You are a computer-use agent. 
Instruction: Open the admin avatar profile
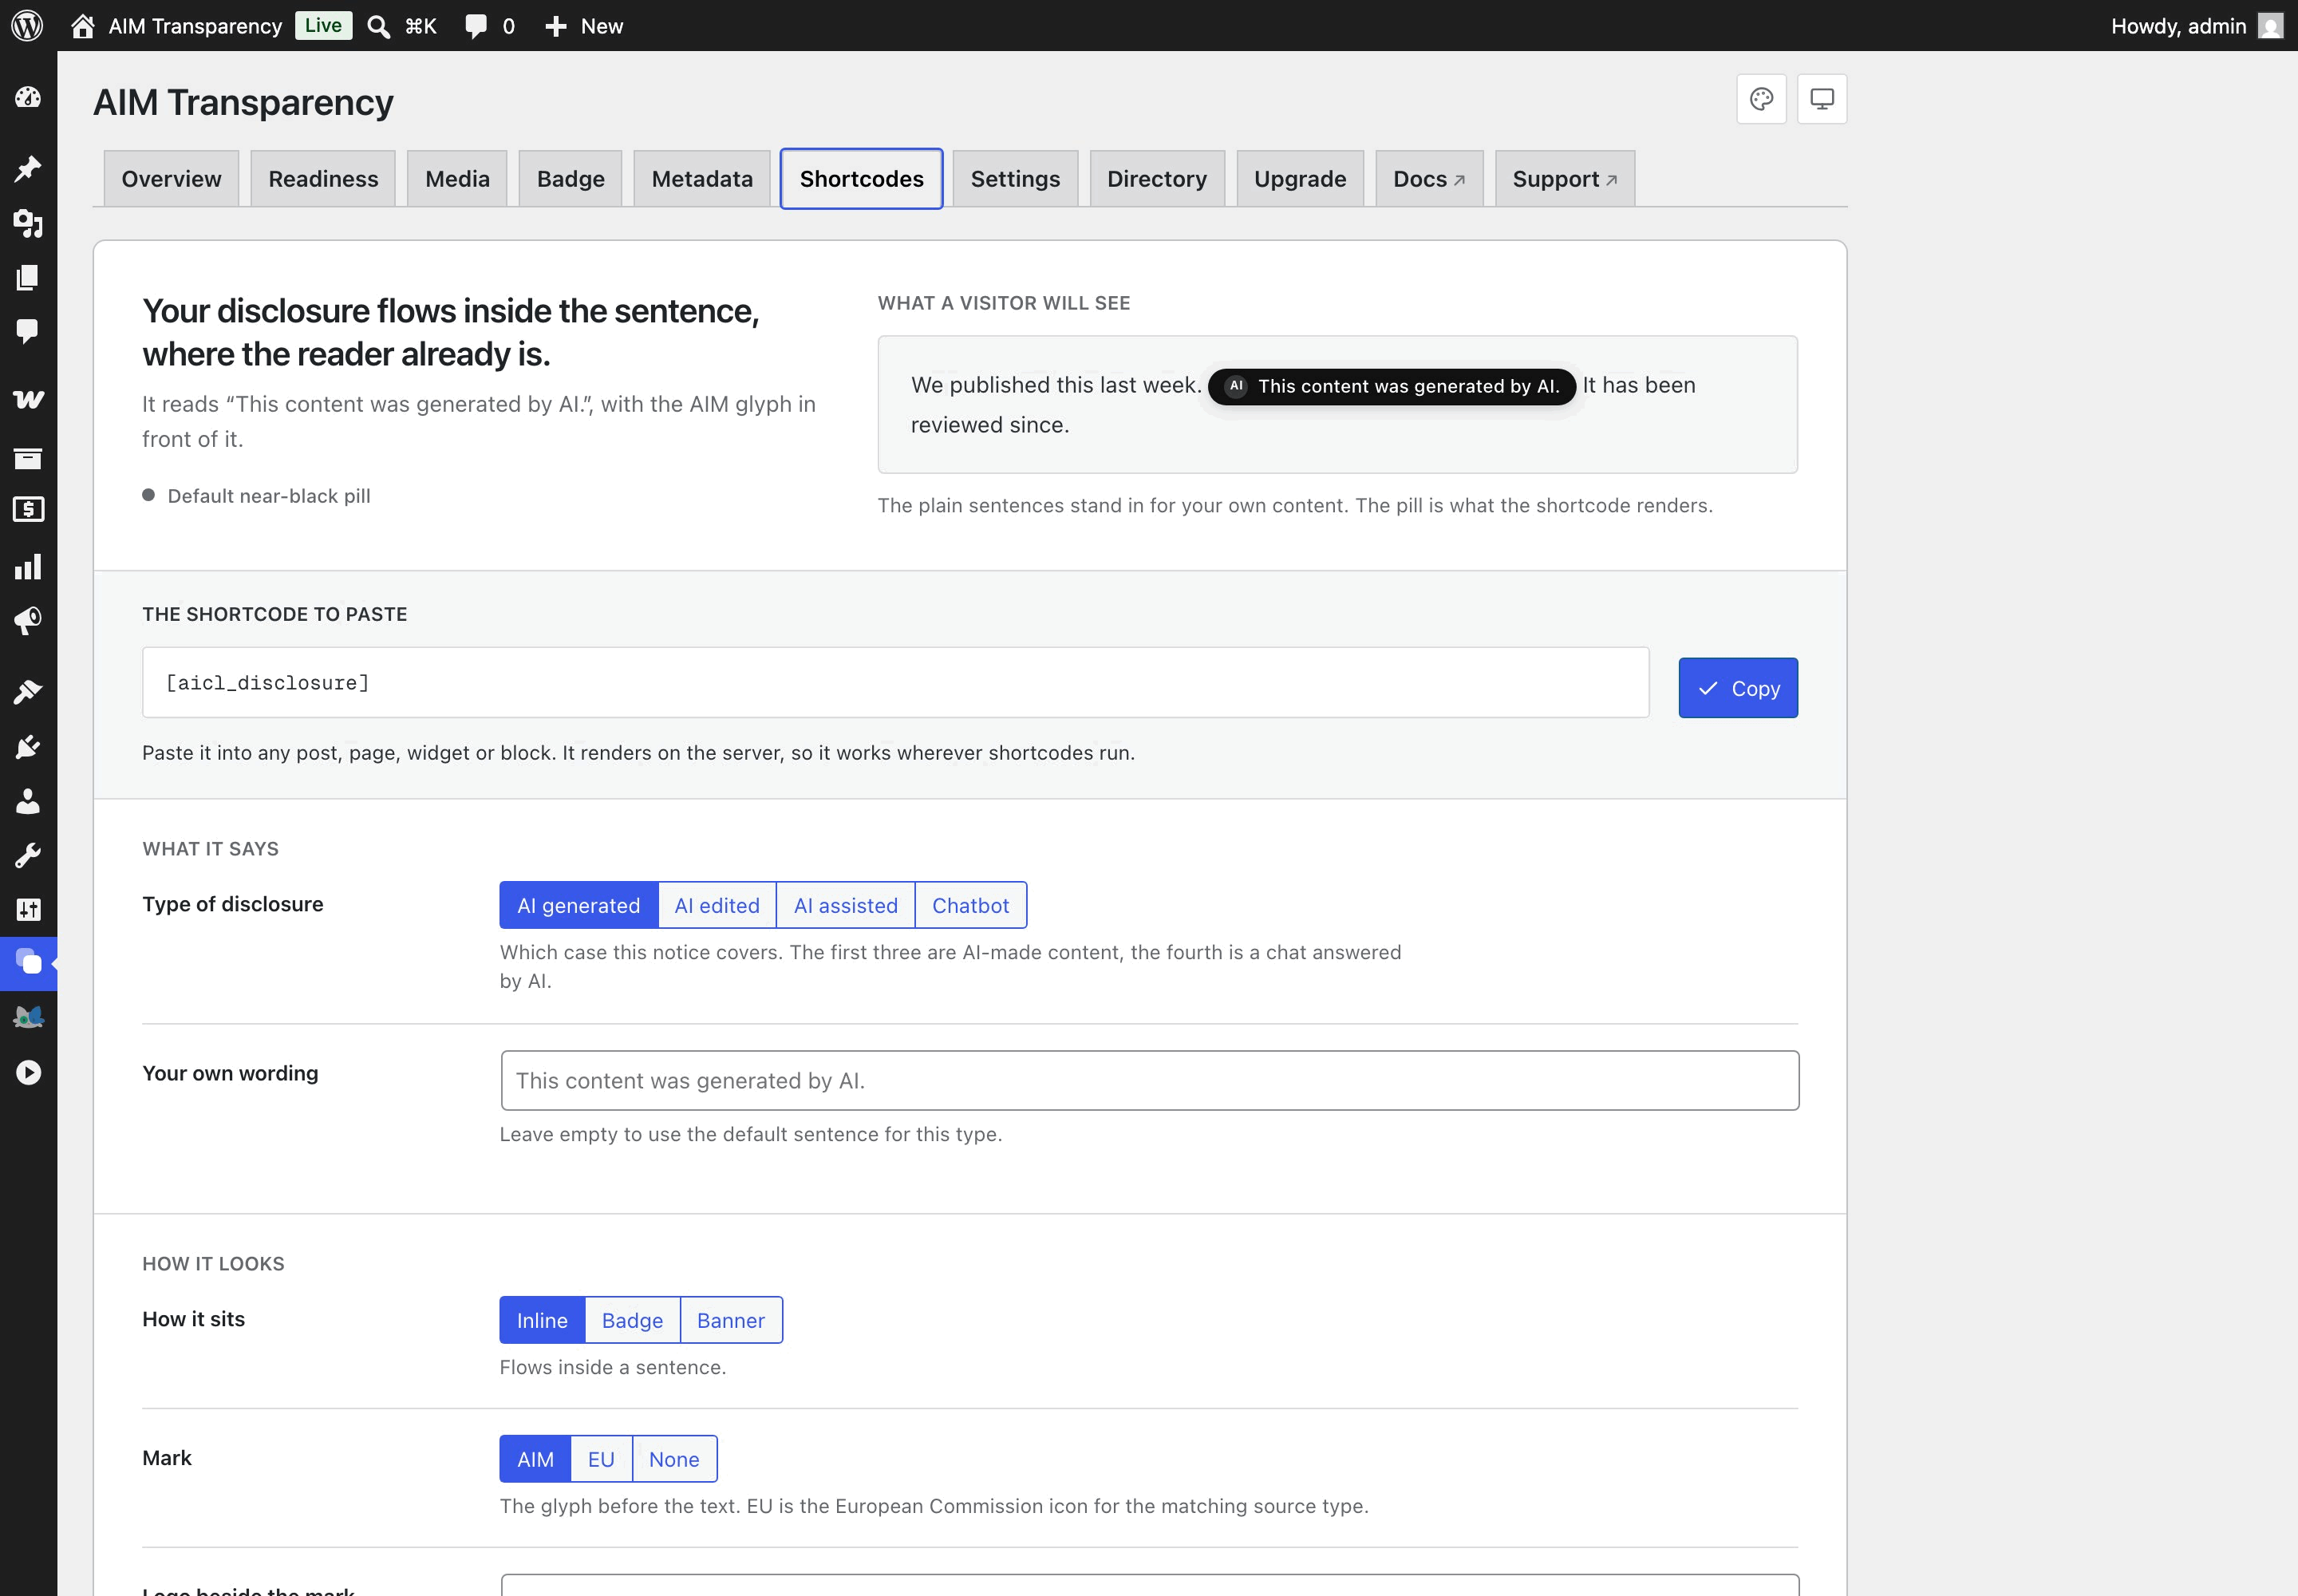pos(2271,26)
